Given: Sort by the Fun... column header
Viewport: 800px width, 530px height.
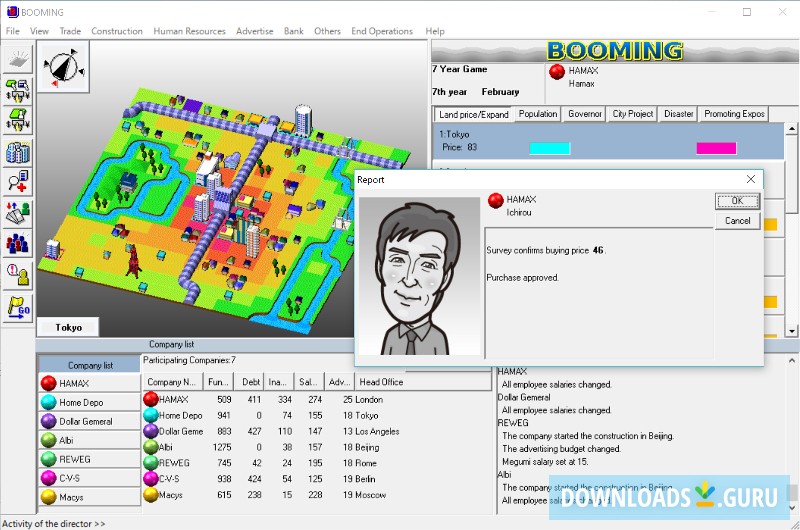Looking at the screenshot, I should [x=218, y=382].
